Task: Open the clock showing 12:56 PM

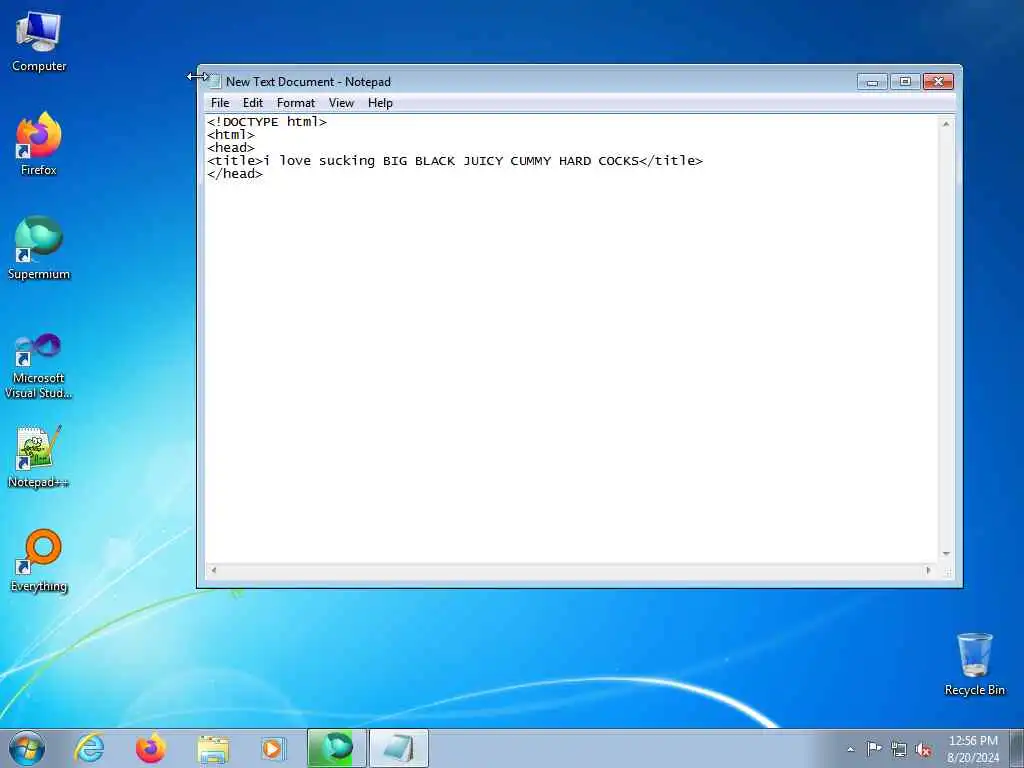Action: point(973,748)
